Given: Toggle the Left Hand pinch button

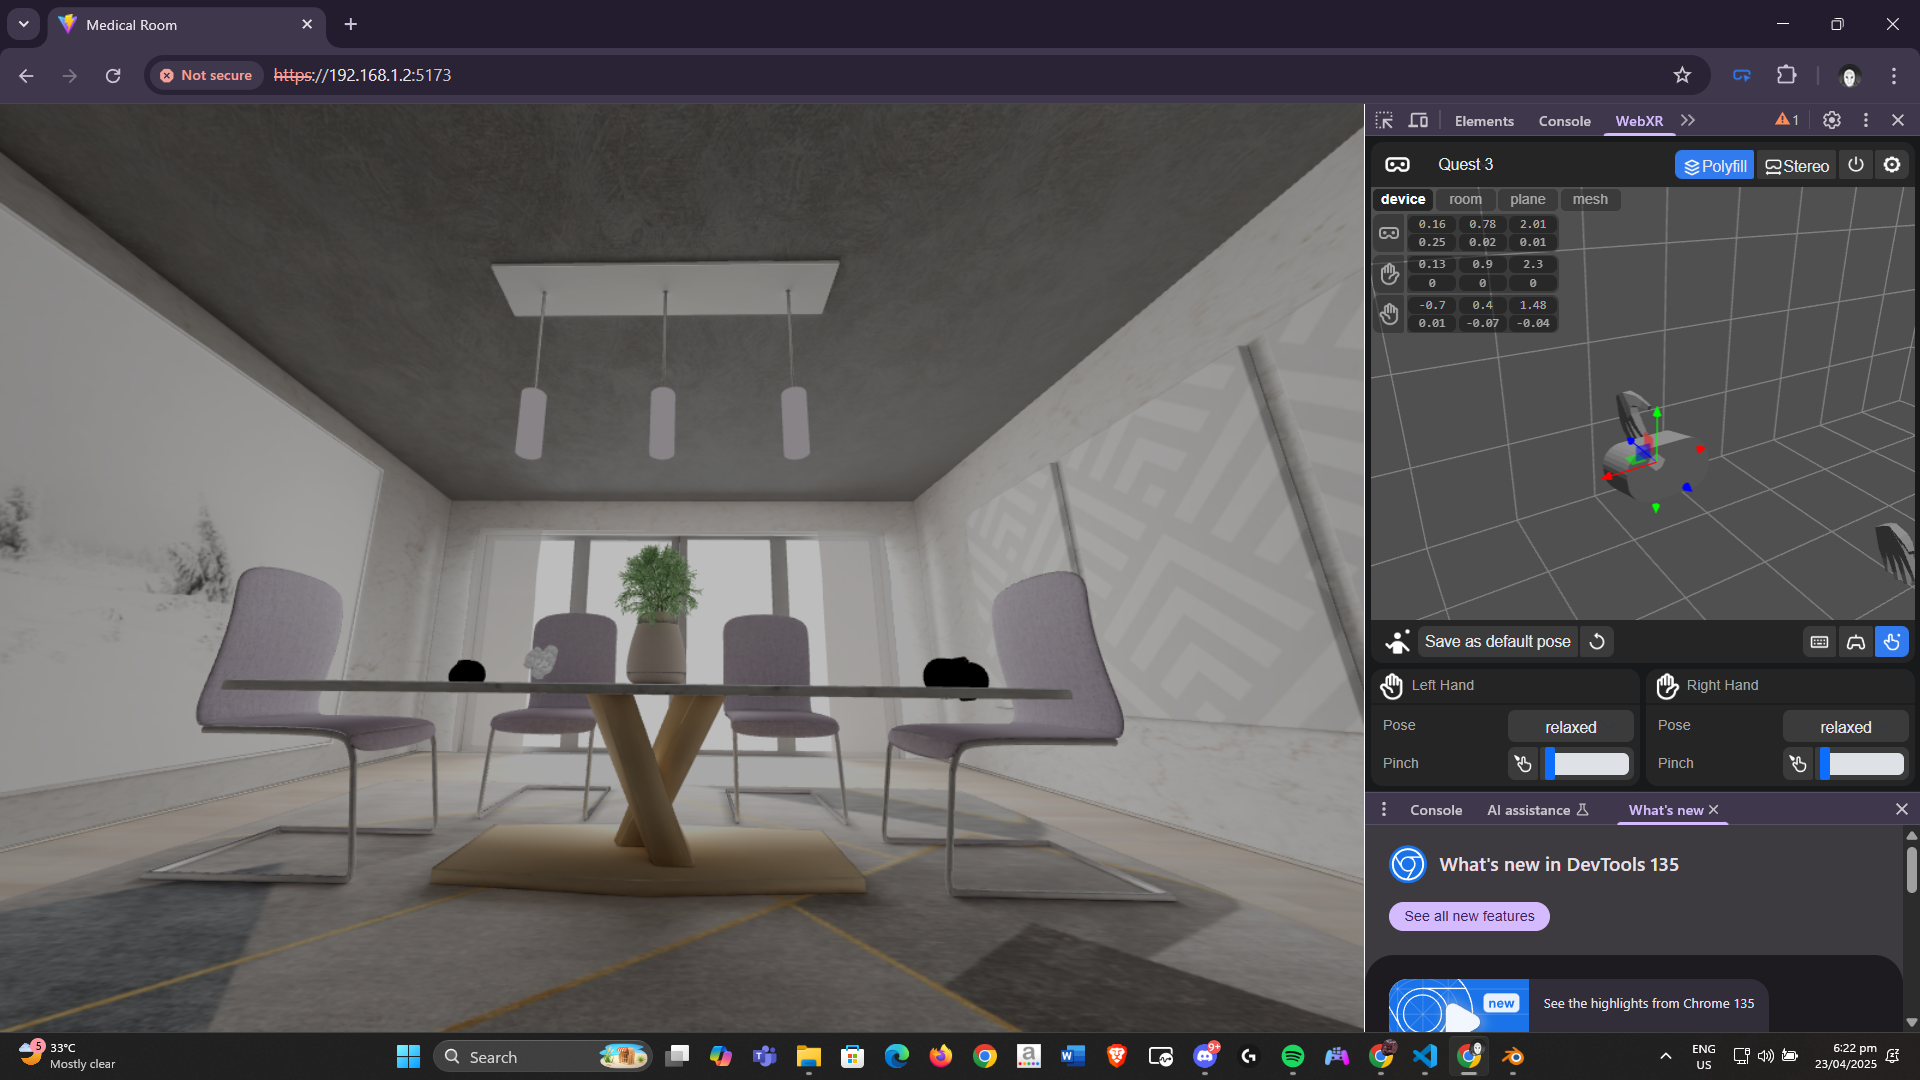Looking at the screenshot, I should point(1523,764).
